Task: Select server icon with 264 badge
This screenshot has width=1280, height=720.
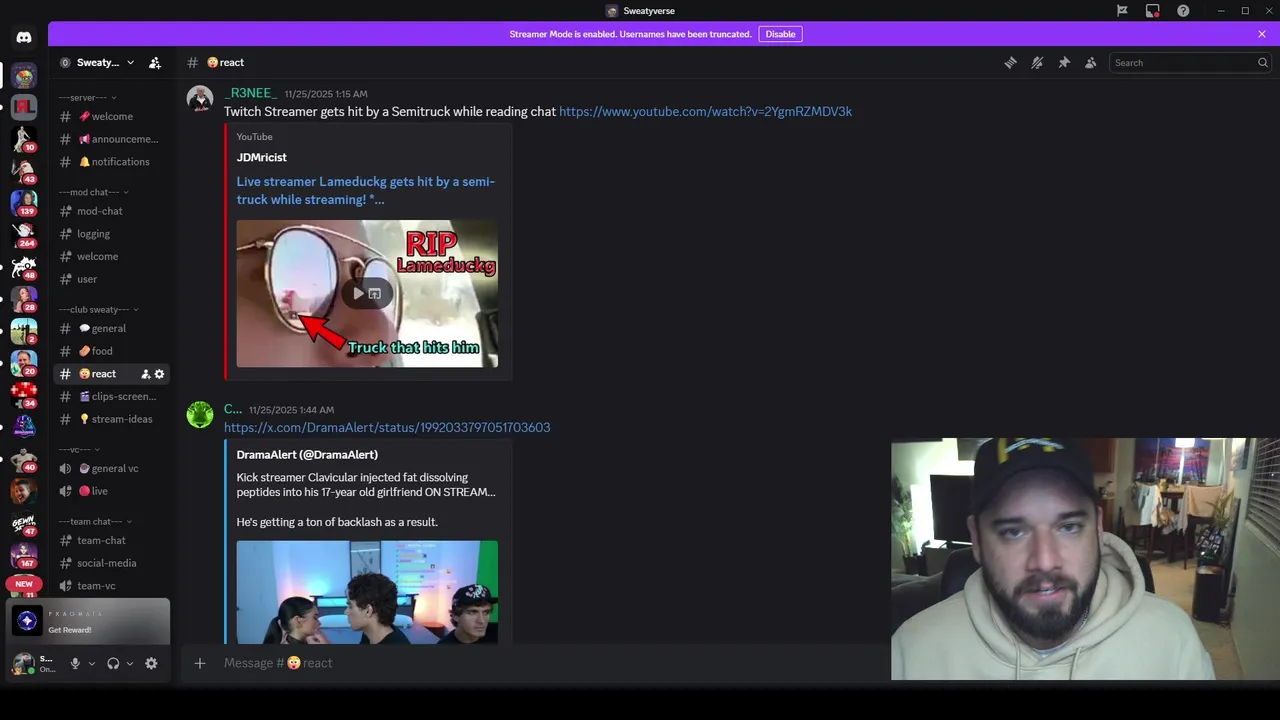Action: (x=24, y=234)
